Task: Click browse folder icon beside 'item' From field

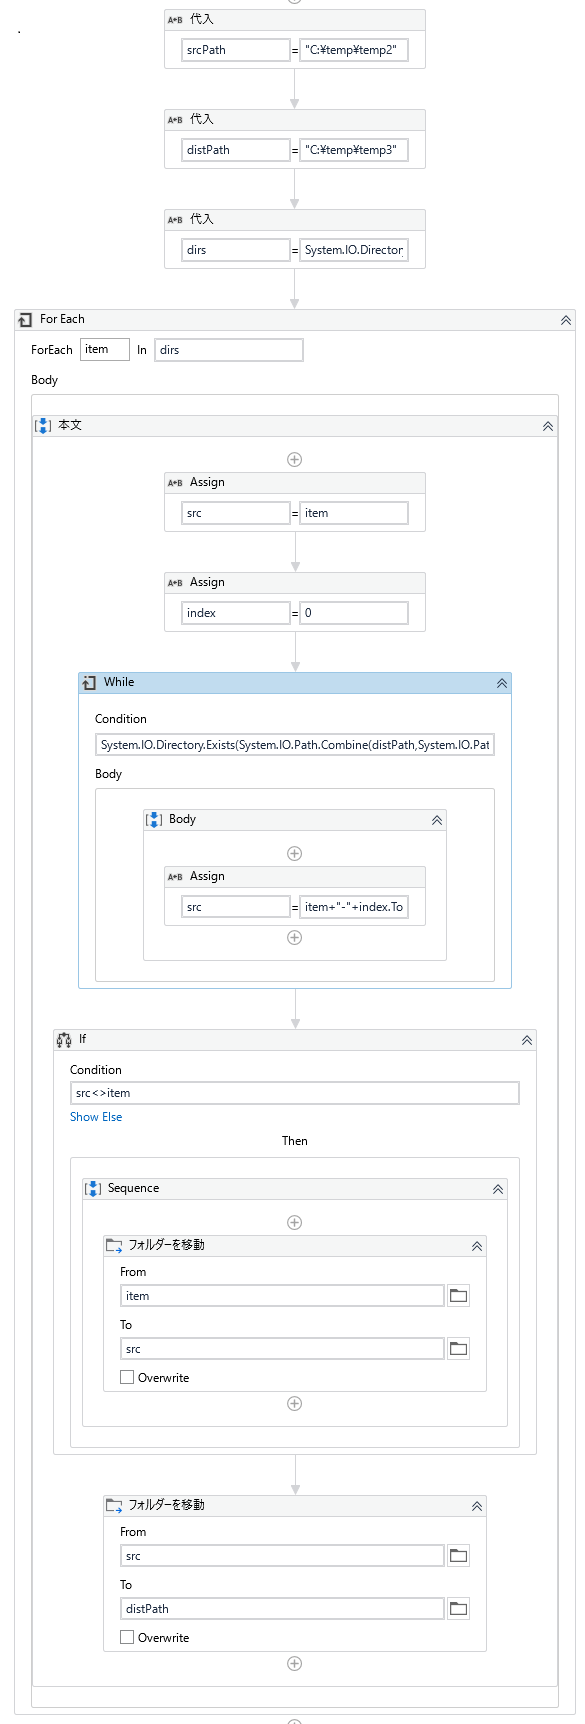Action: [x=458, y=1295]
